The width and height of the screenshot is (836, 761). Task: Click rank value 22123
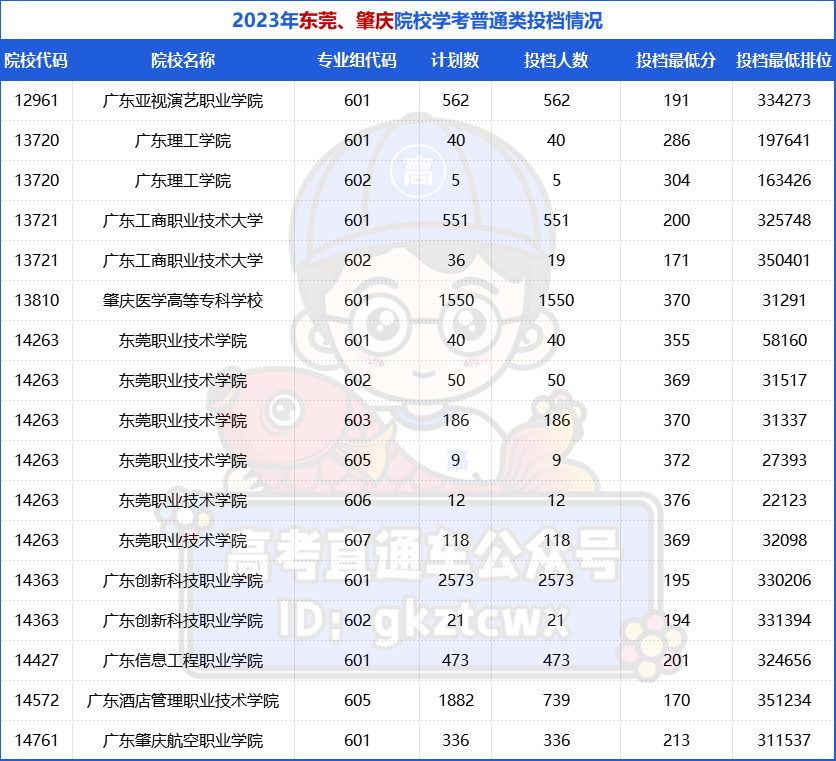click(x=784, y=500)
